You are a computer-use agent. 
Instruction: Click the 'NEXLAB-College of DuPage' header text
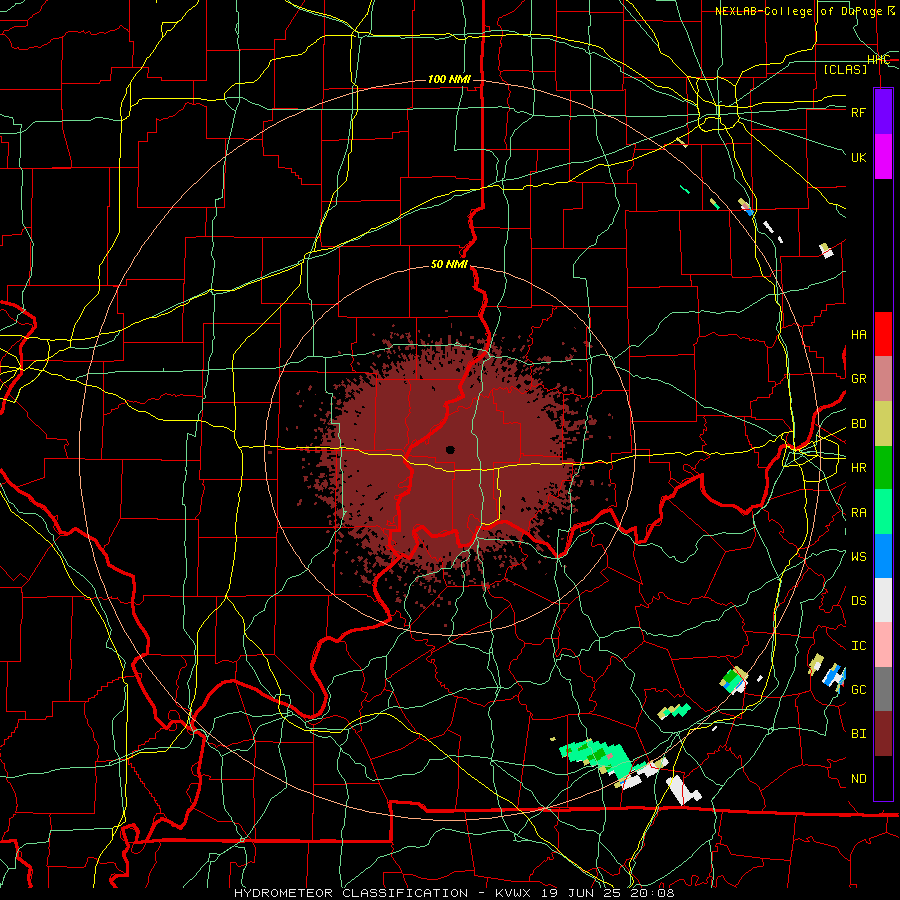click(798, 11)
